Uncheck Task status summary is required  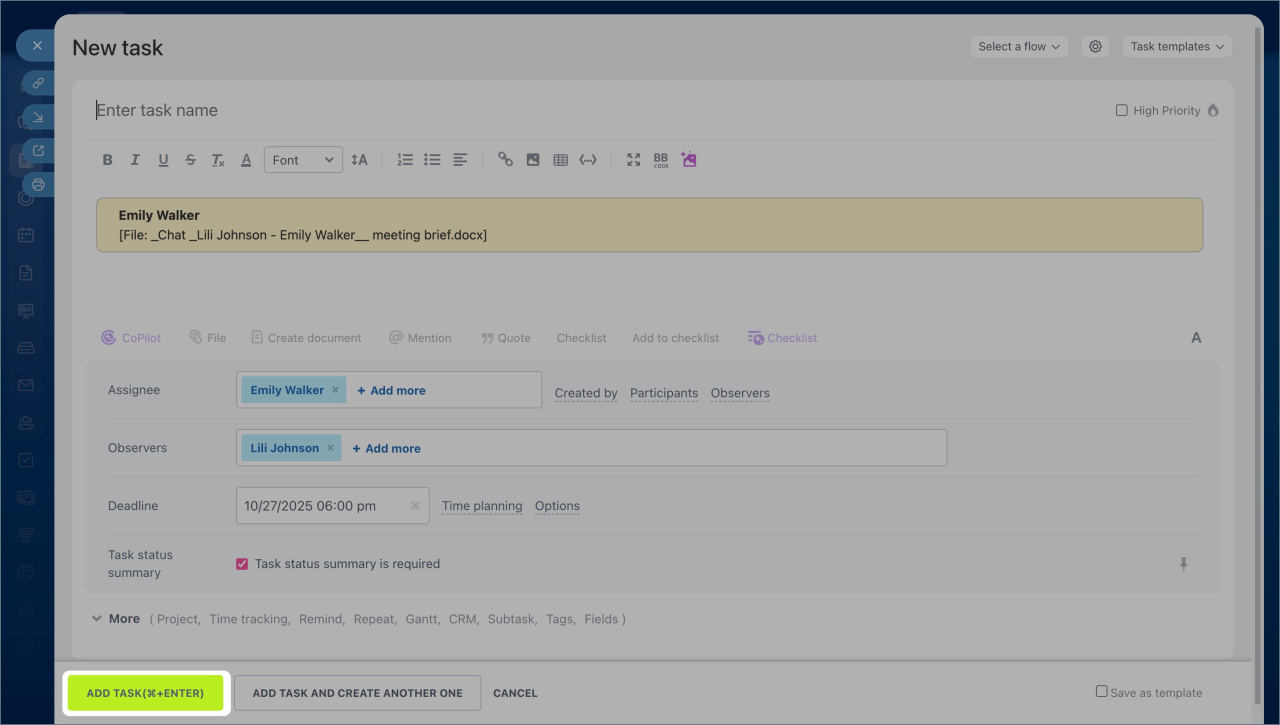[x=242, y=564]
